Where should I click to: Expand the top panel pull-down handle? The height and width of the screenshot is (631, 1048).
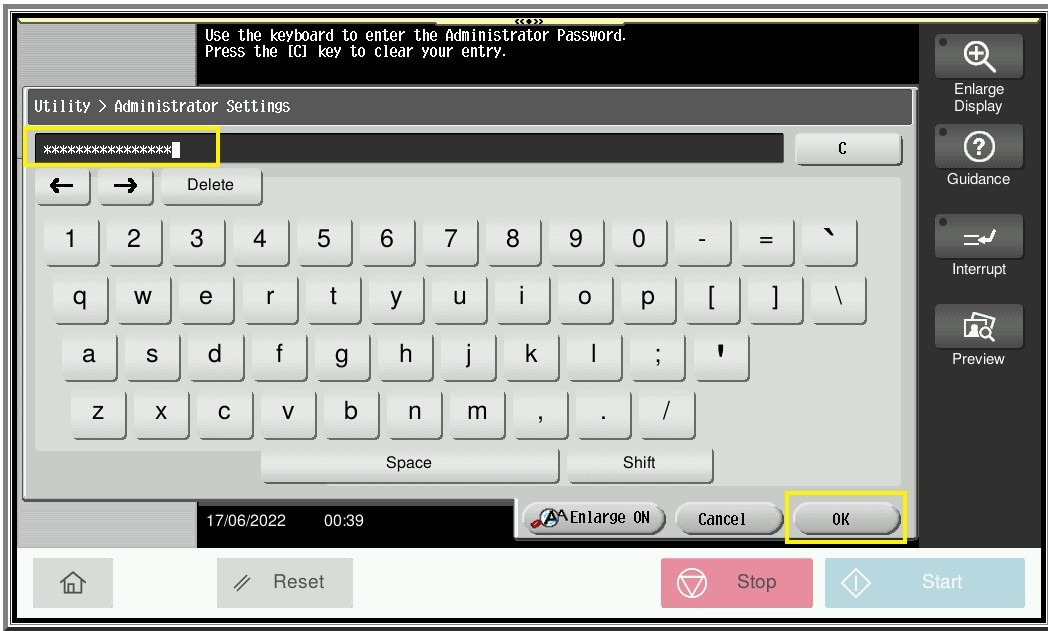tap(528, 21)
